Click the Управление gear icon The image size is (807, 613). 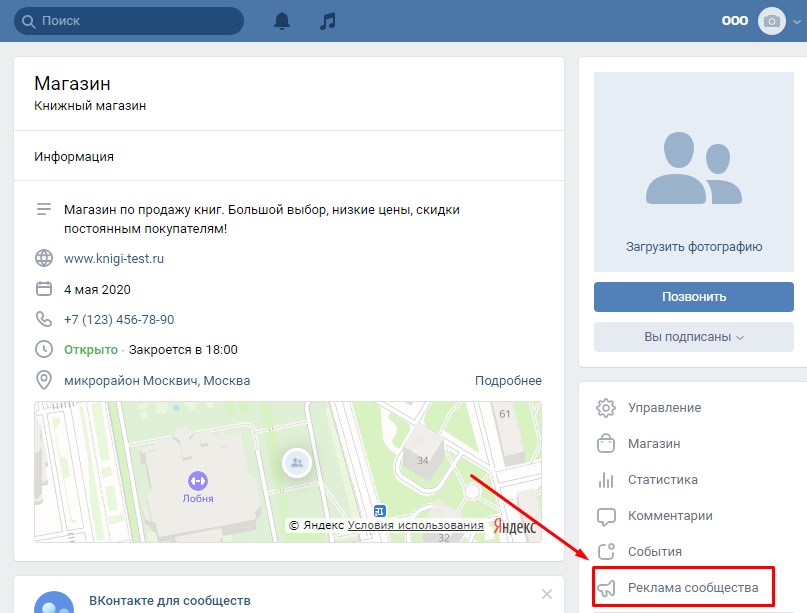(x=606, y=408)
